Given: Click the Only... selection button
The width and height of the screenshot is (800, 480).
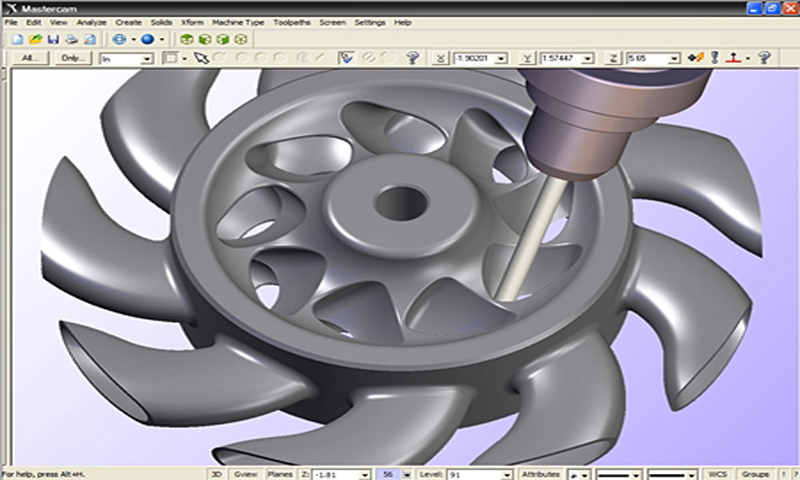Looking at the screenshot, I should point(73,58).
